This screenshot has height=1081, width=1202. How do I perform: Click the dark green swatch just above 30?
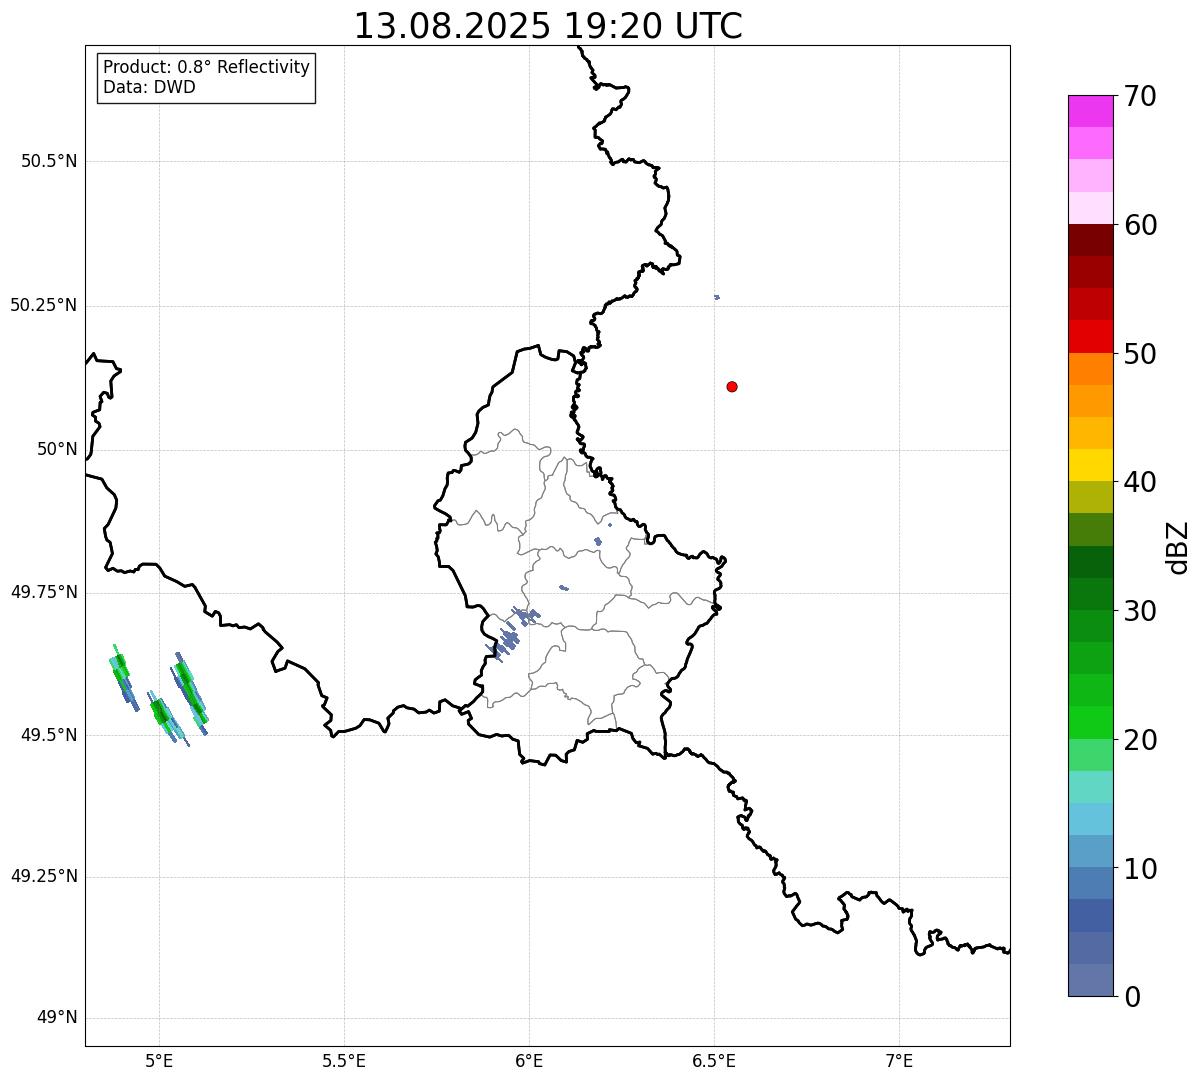point(1090,594)
